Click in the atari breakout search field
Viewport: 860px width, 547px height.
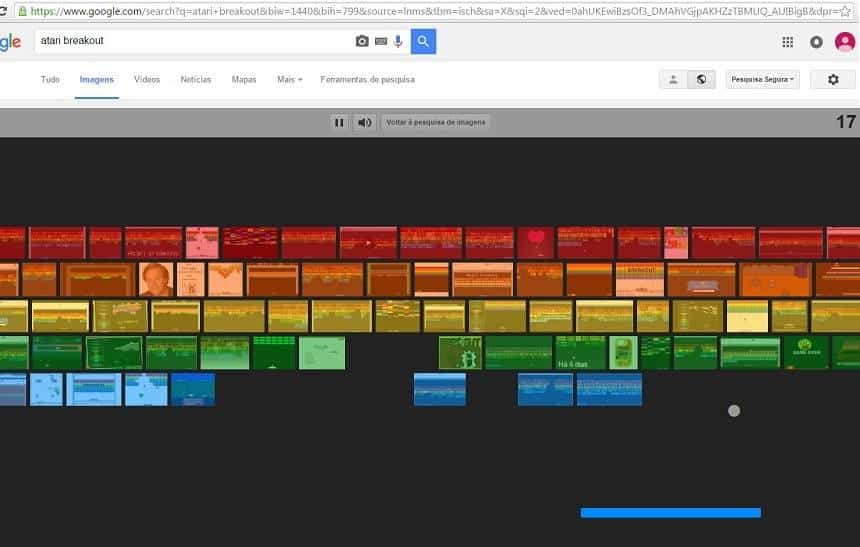pos(195,41)
